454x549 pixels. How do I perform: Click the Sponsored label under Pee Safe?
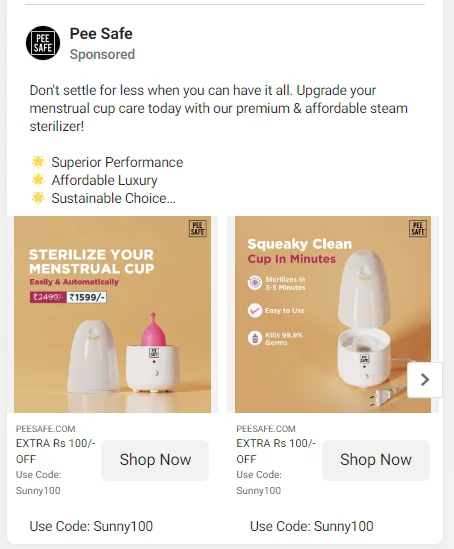(x=102, y=54)
